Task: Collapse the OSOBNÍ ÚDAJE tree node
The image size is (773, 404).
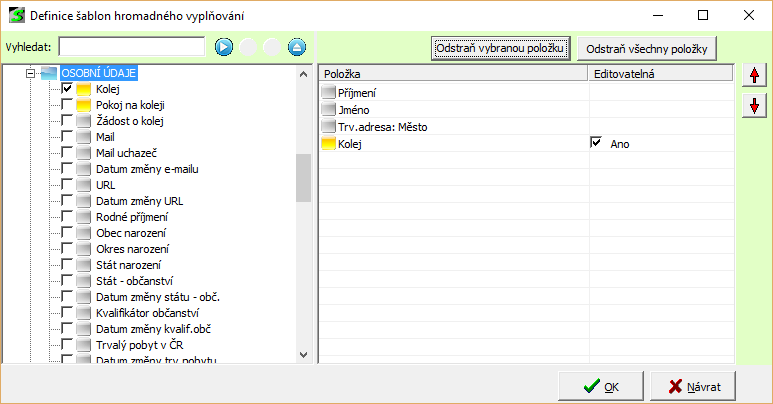Action: pos(31,74)
